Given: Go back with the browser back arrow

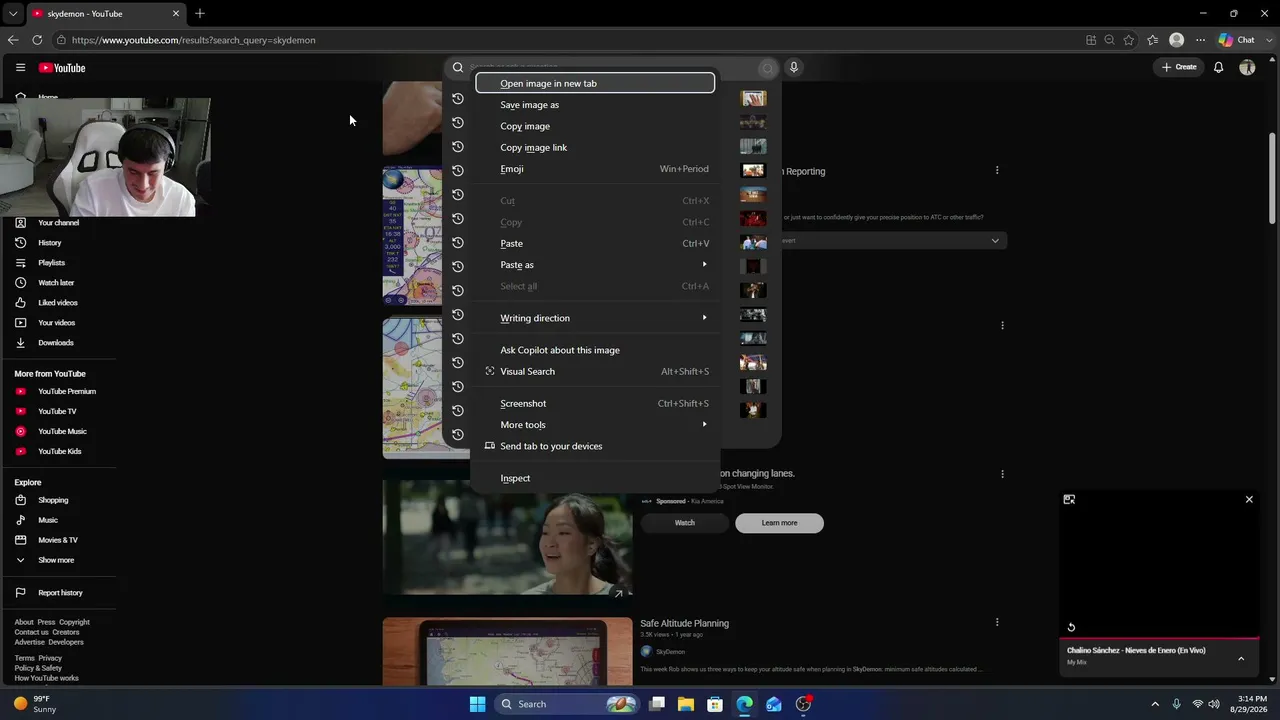Looking at the screenshot, I should pos(13,40).
